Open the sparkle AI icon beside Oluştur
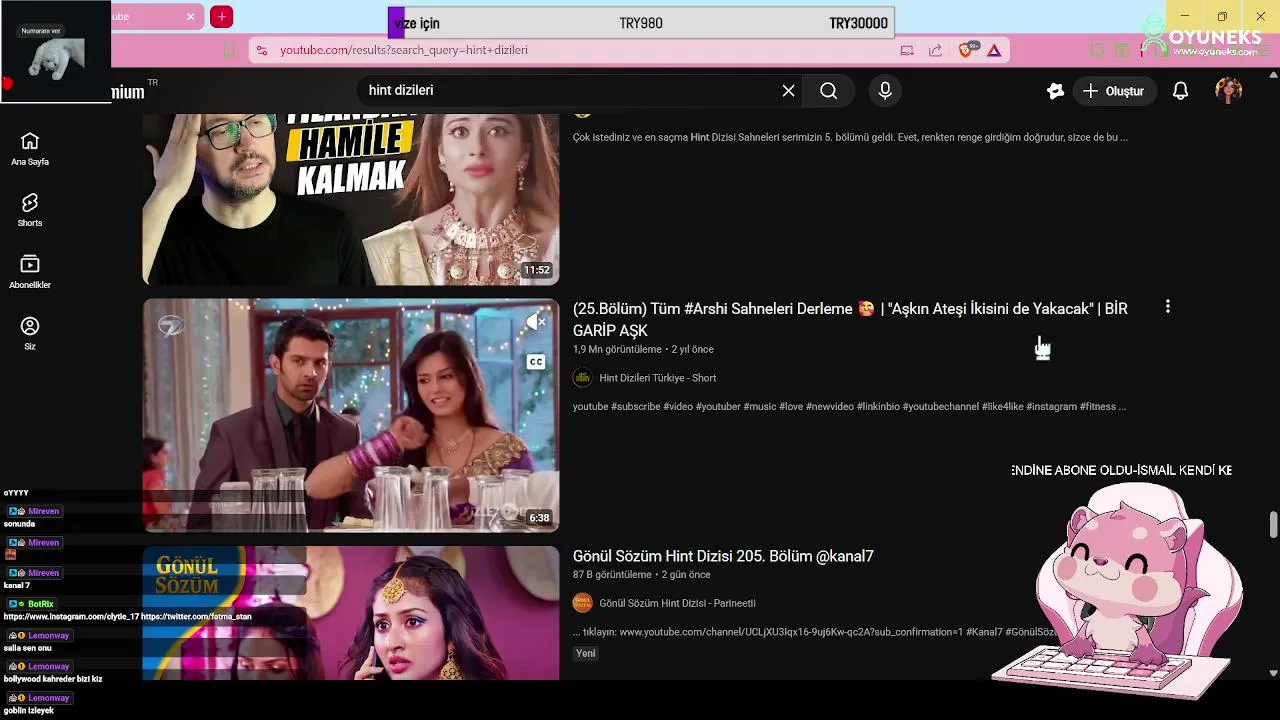This screenshot has width=1280, height=720. tap(1055, 91)
